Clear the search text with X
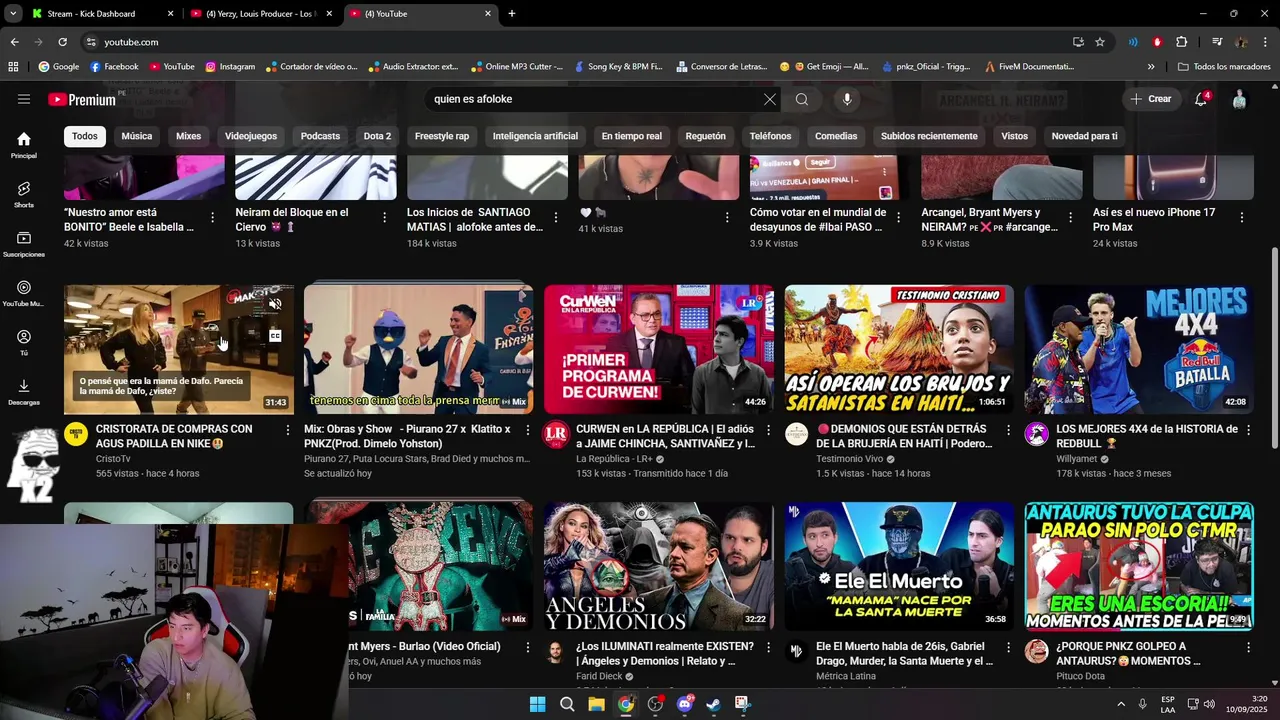 769,99
